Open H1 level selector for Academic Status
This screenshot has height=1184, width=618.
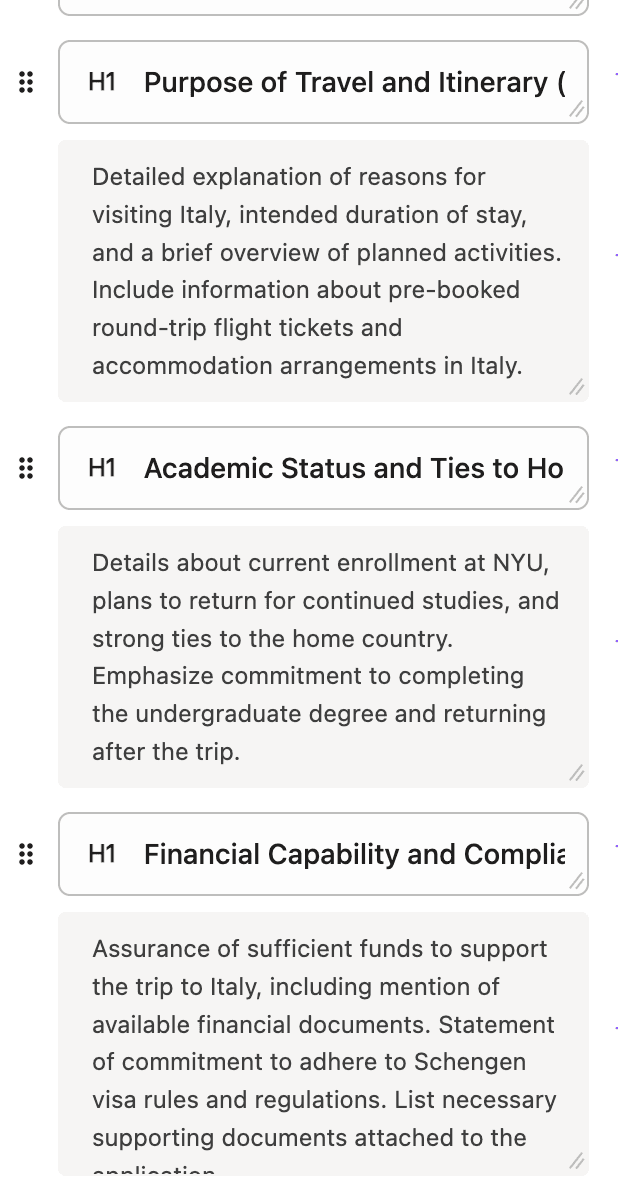102,468
